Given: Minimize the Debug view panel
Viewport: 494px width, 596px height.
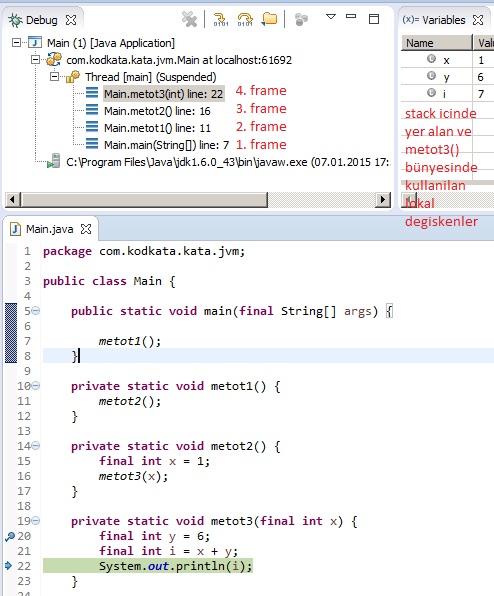Looking at the screenshot, I should 351,16.
